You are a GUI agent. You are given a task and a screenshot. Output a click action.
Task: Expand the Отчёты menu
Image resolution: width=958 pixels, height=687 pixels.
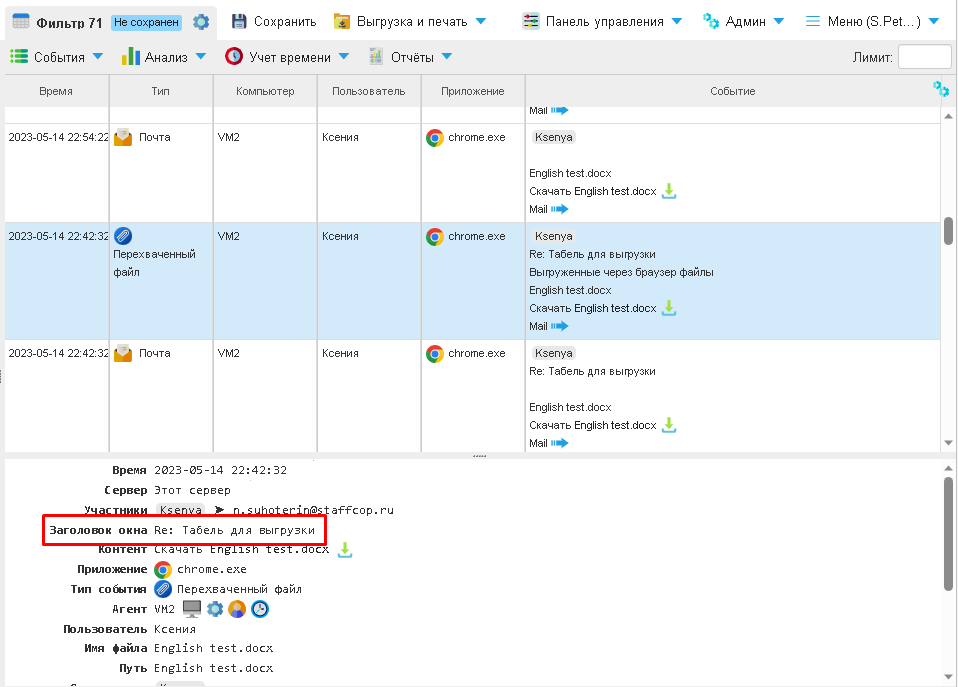410,57
